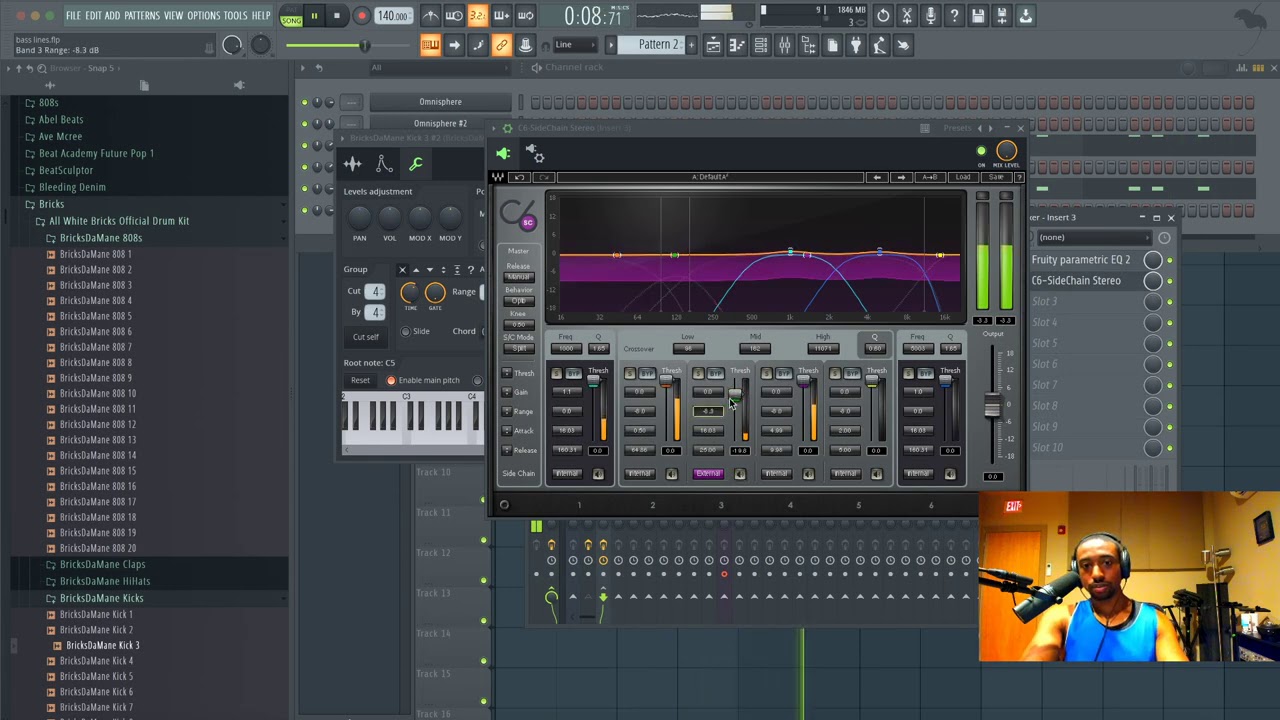
Task: Open the ADD menu
Action: point(112,16)
